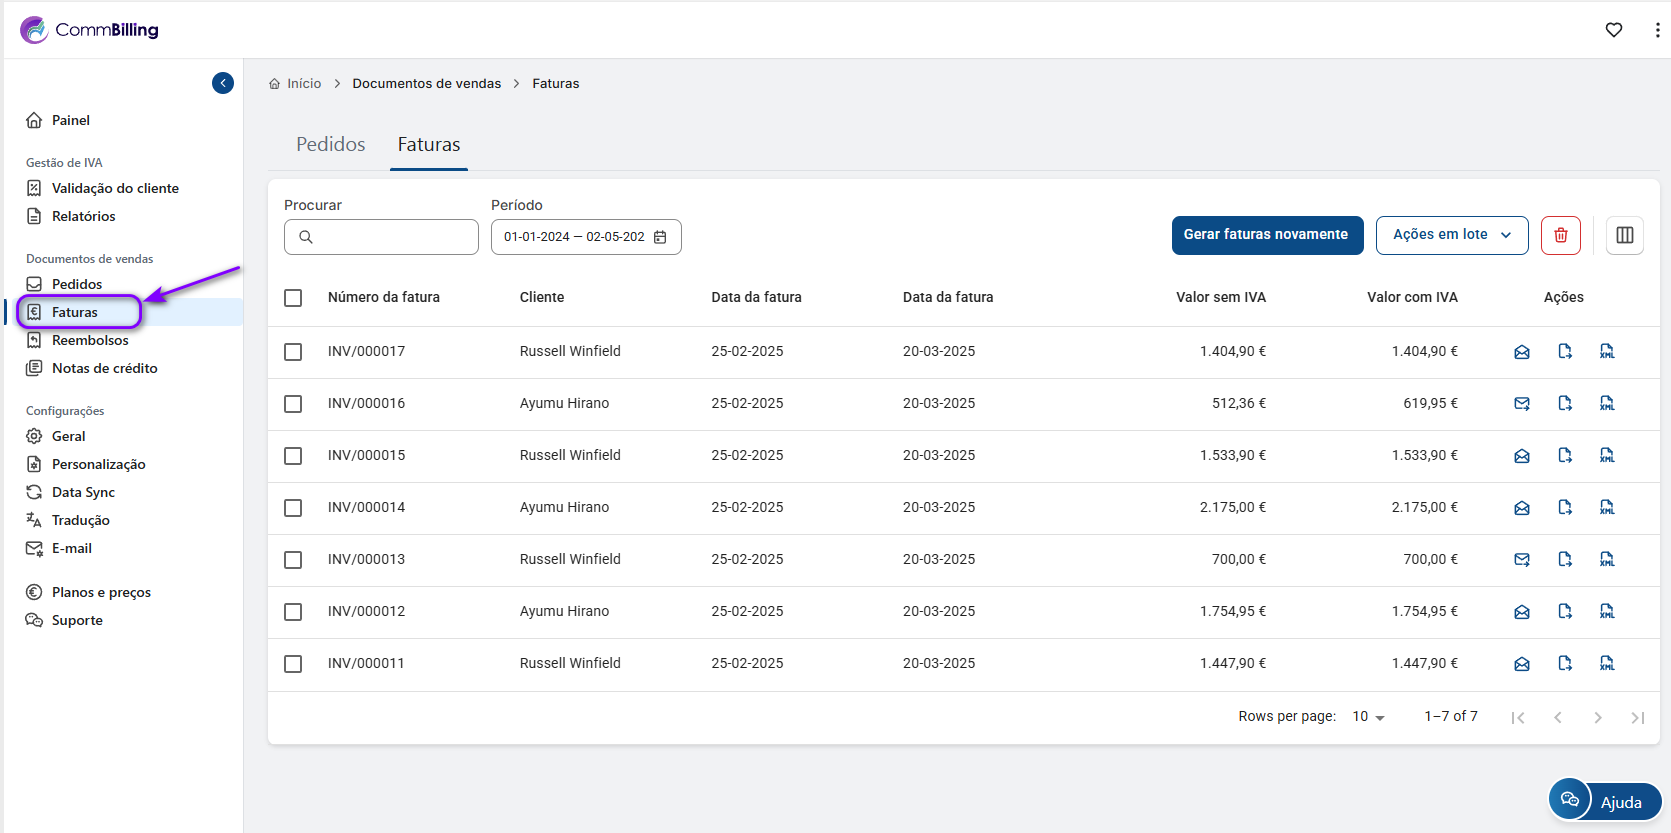Image resolution: width=1671 pixels, height=833 pixels.
Task: Send email for invoice INV/000013
Action: [x=1521, y=560]
